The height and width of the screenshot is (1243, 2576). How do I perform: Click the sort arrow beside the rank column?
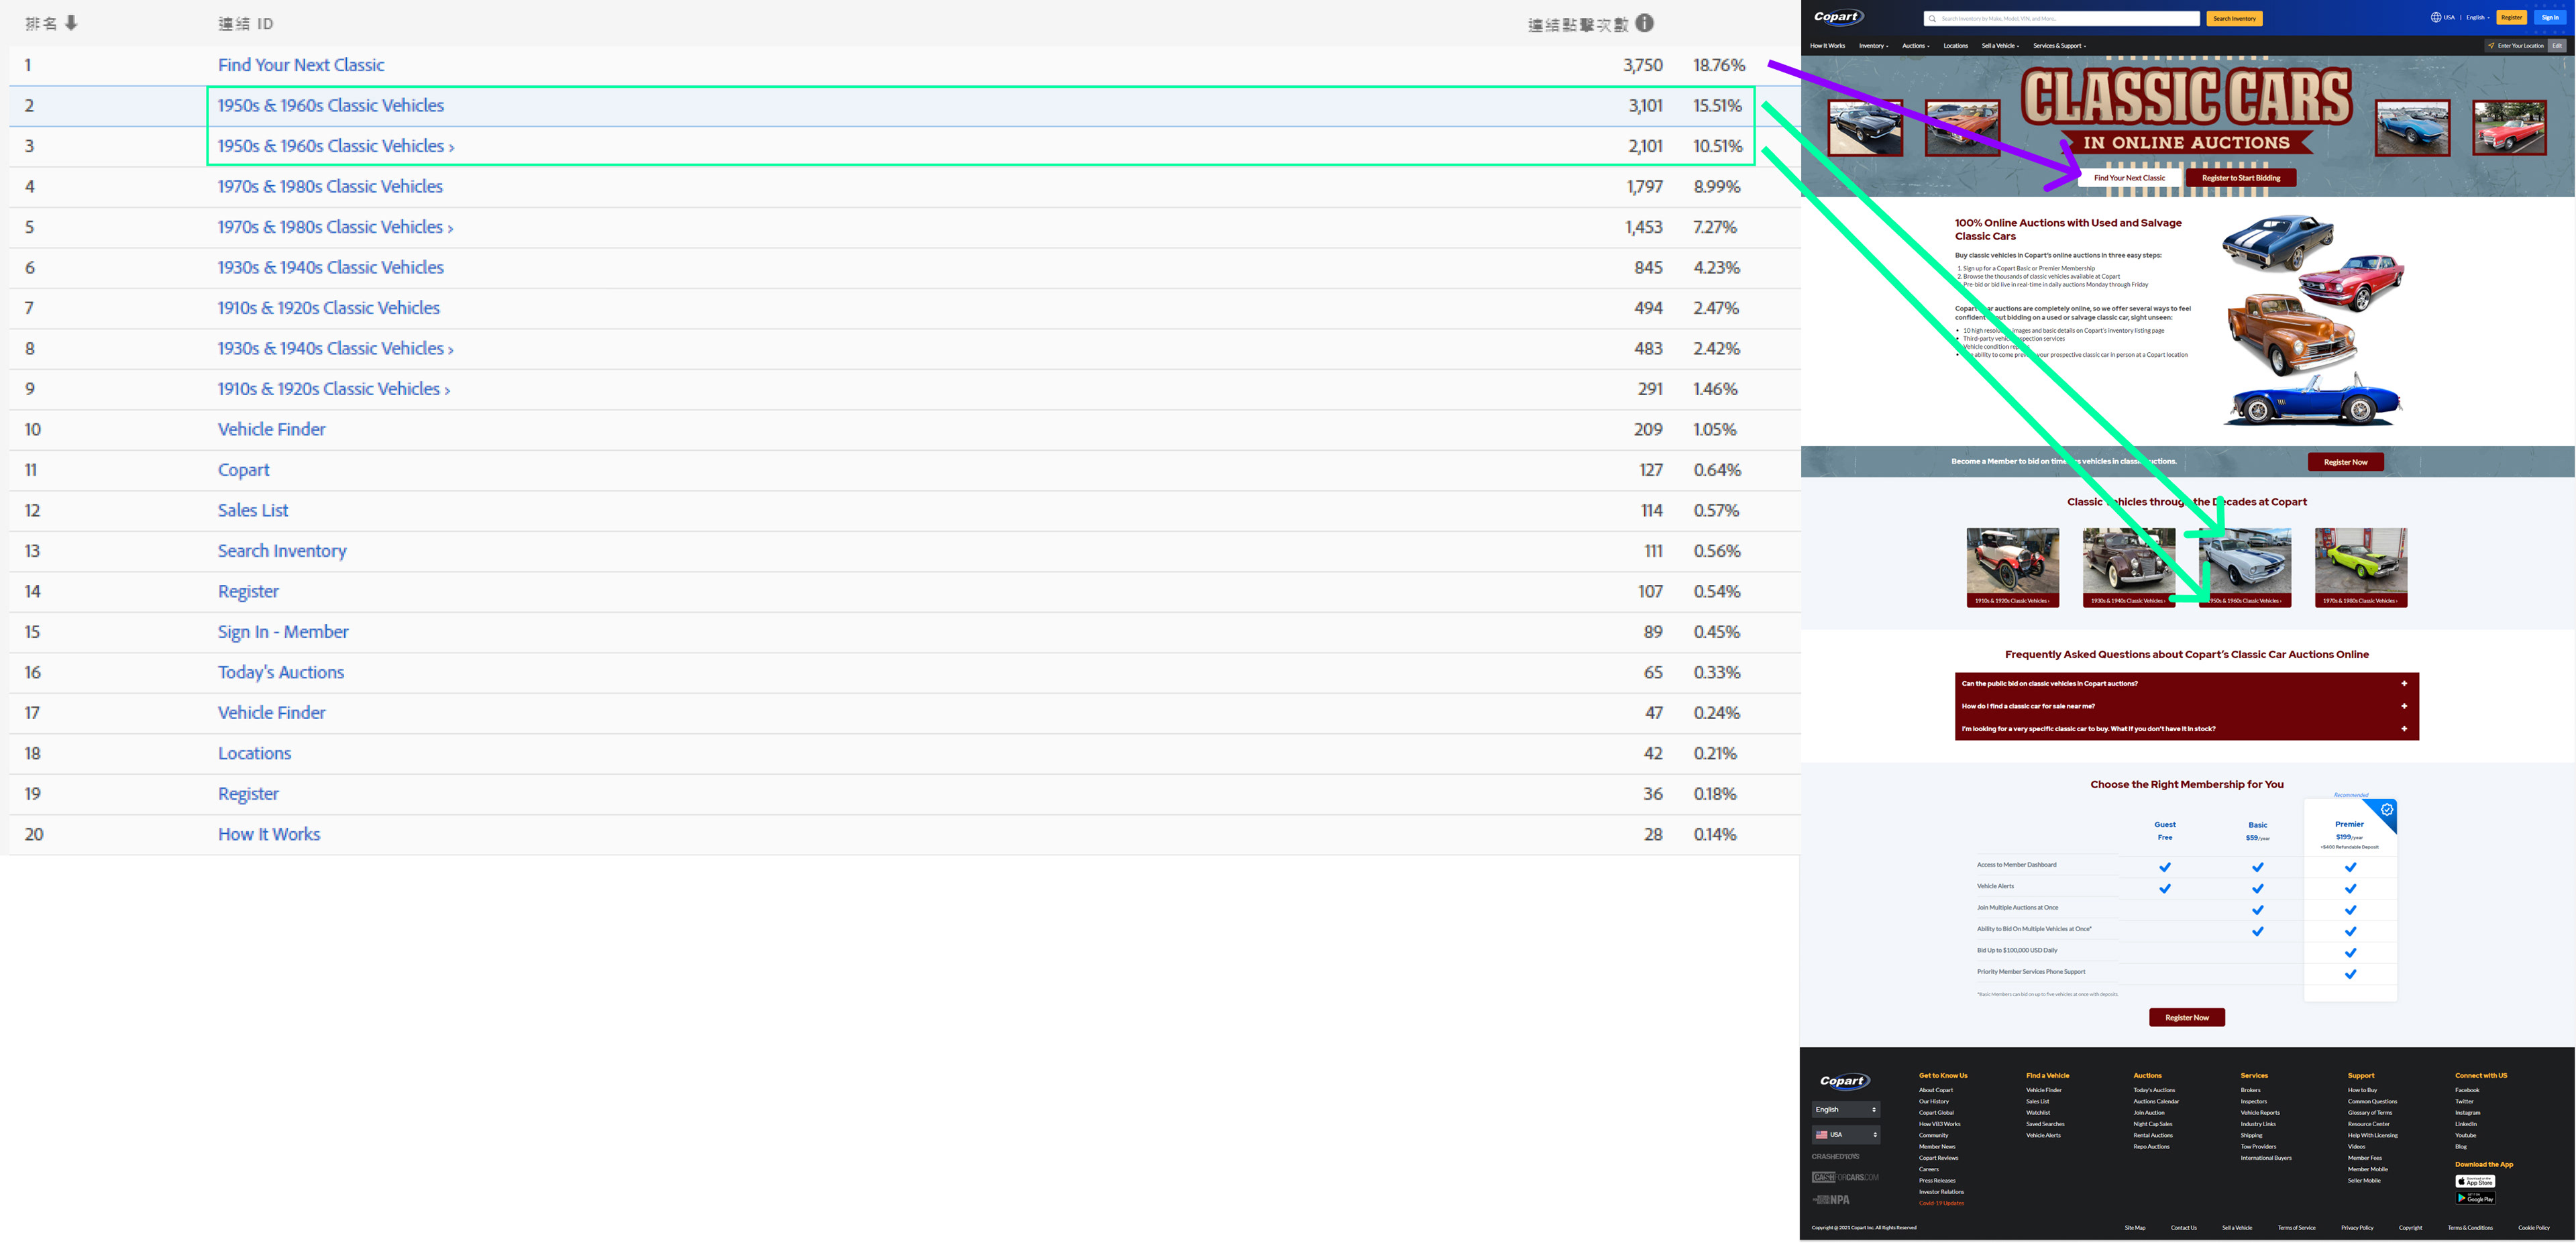pos(71,23)
